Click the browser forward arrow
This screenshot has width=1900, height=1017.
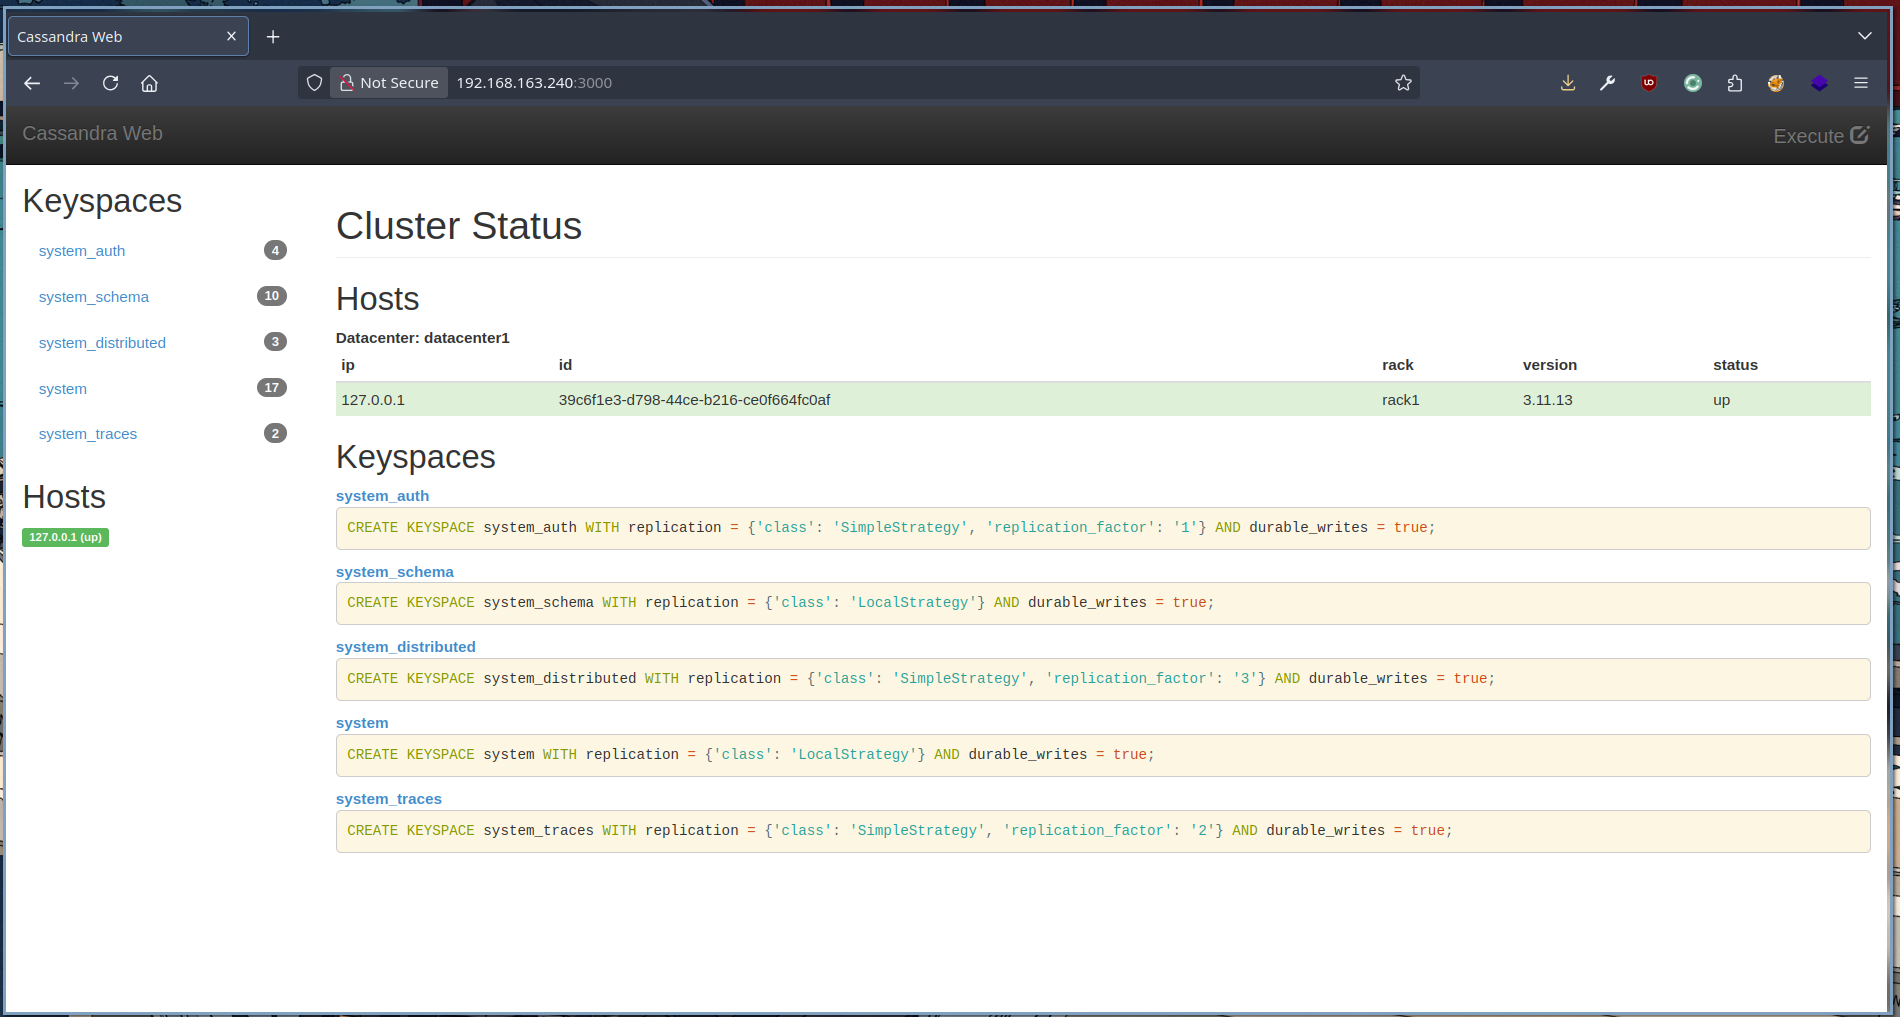(x=71, y=83)
